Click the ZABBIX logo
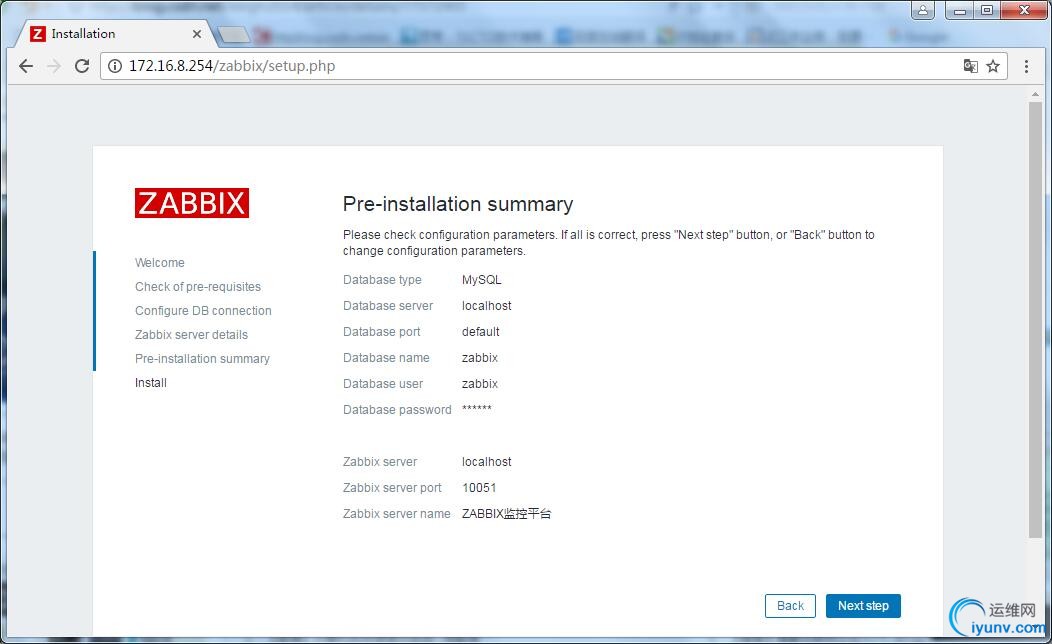This screenshot has width=1052, height=644. click(x=192, y=203)
